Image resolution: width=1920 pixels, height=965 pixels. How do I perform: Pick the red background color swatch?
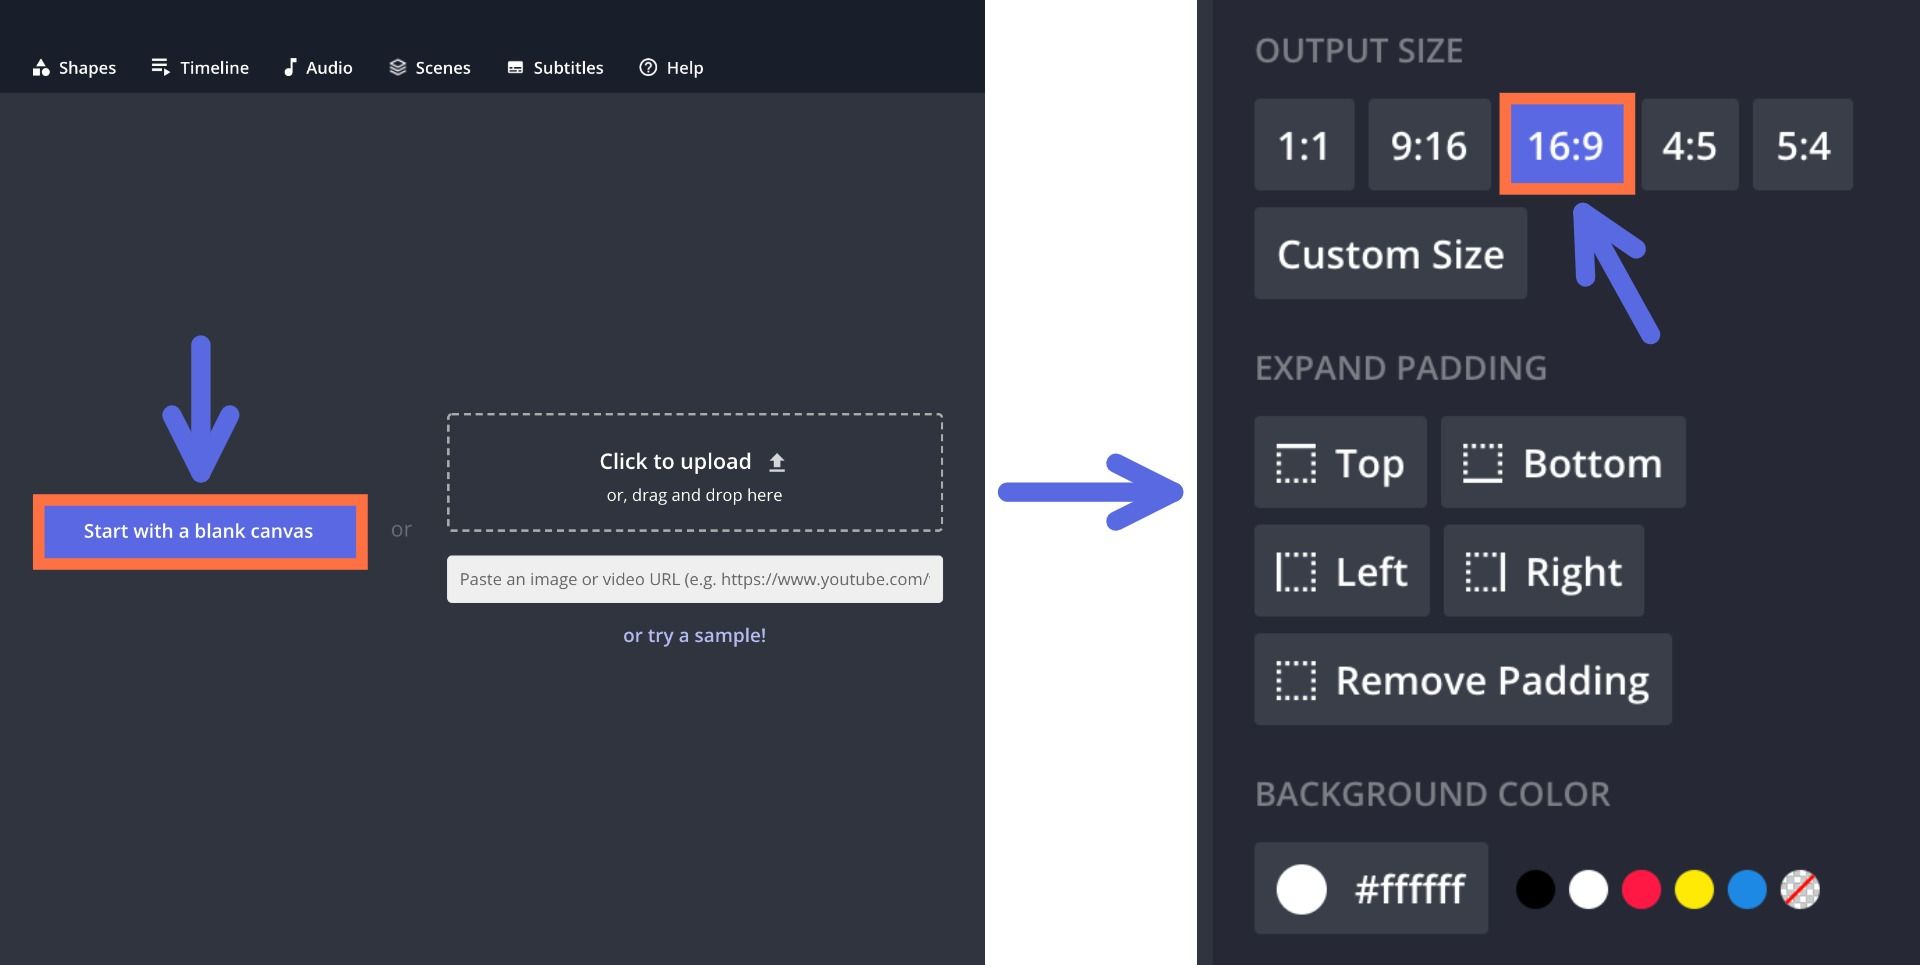click(x=1641, y=889)
